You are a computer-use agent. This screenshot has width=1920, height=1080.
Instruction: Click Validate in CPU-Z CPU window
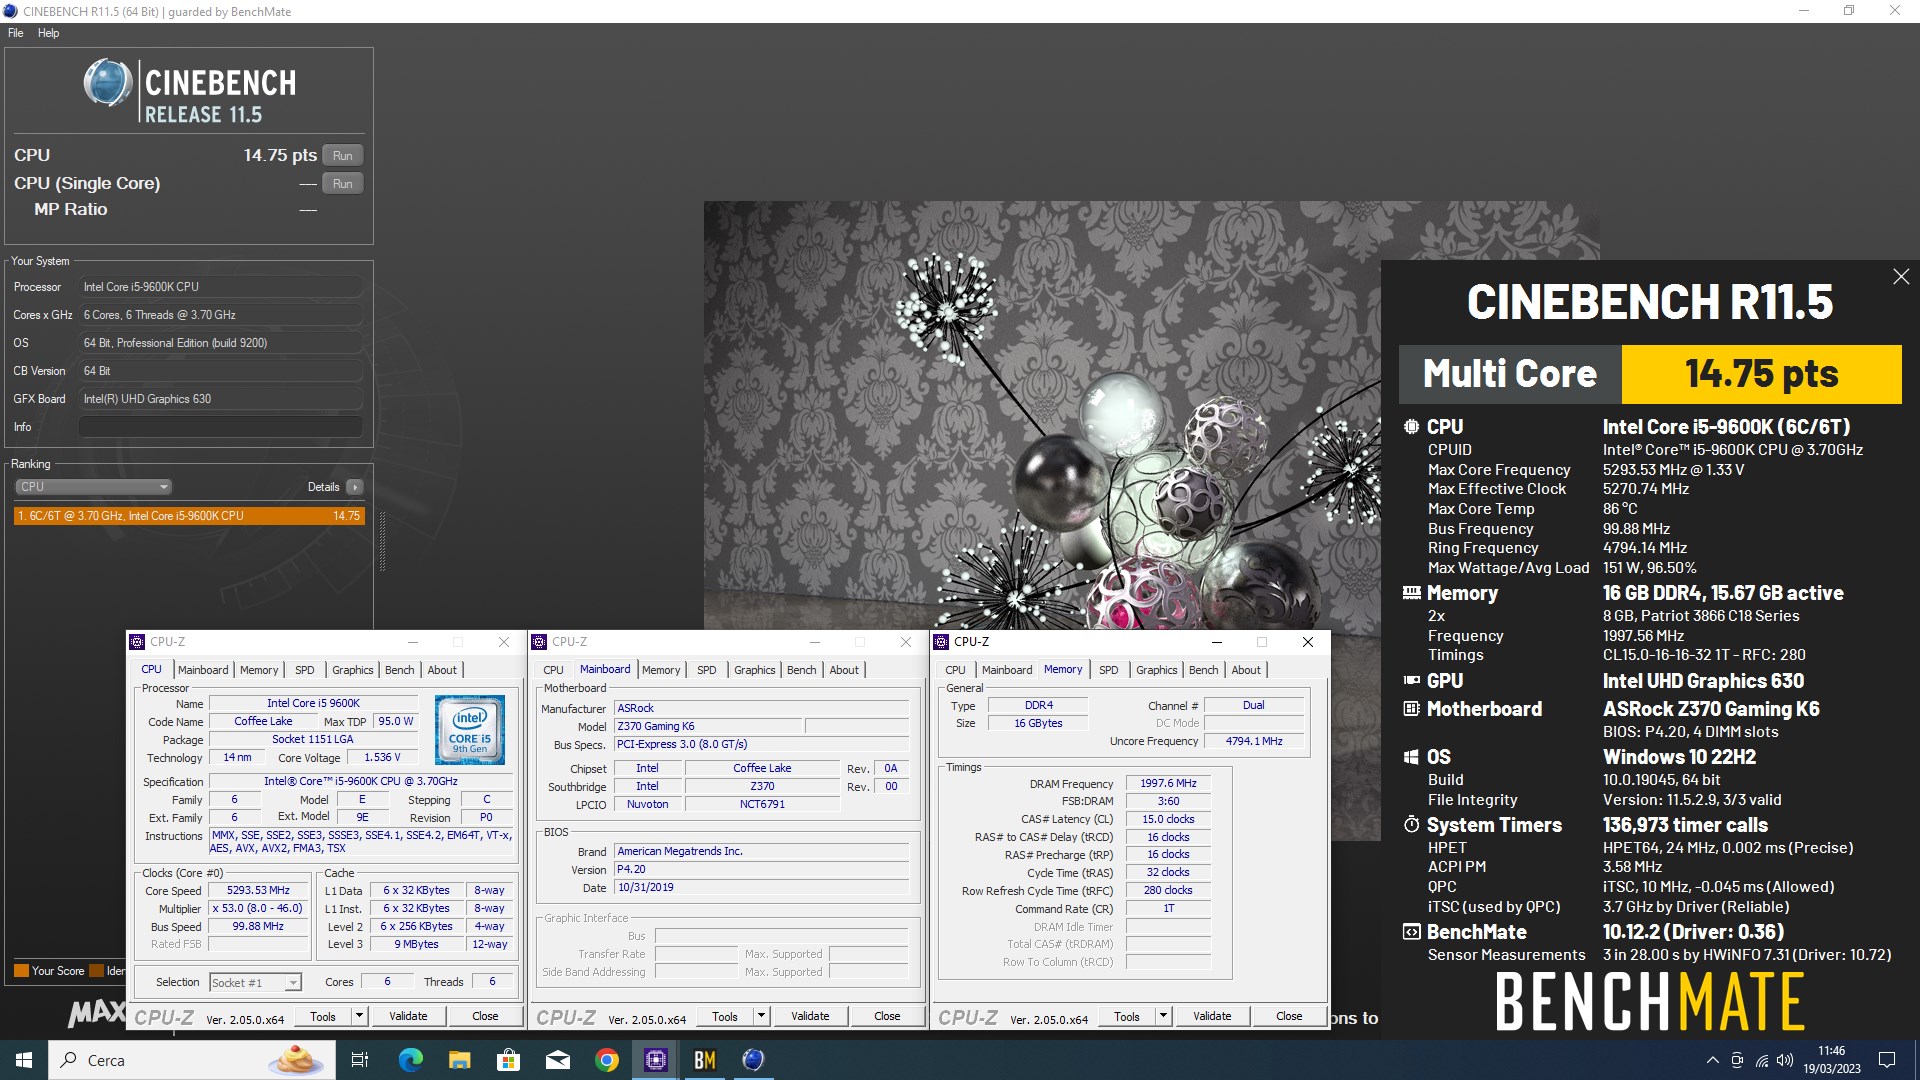[x=408, y=1016]
